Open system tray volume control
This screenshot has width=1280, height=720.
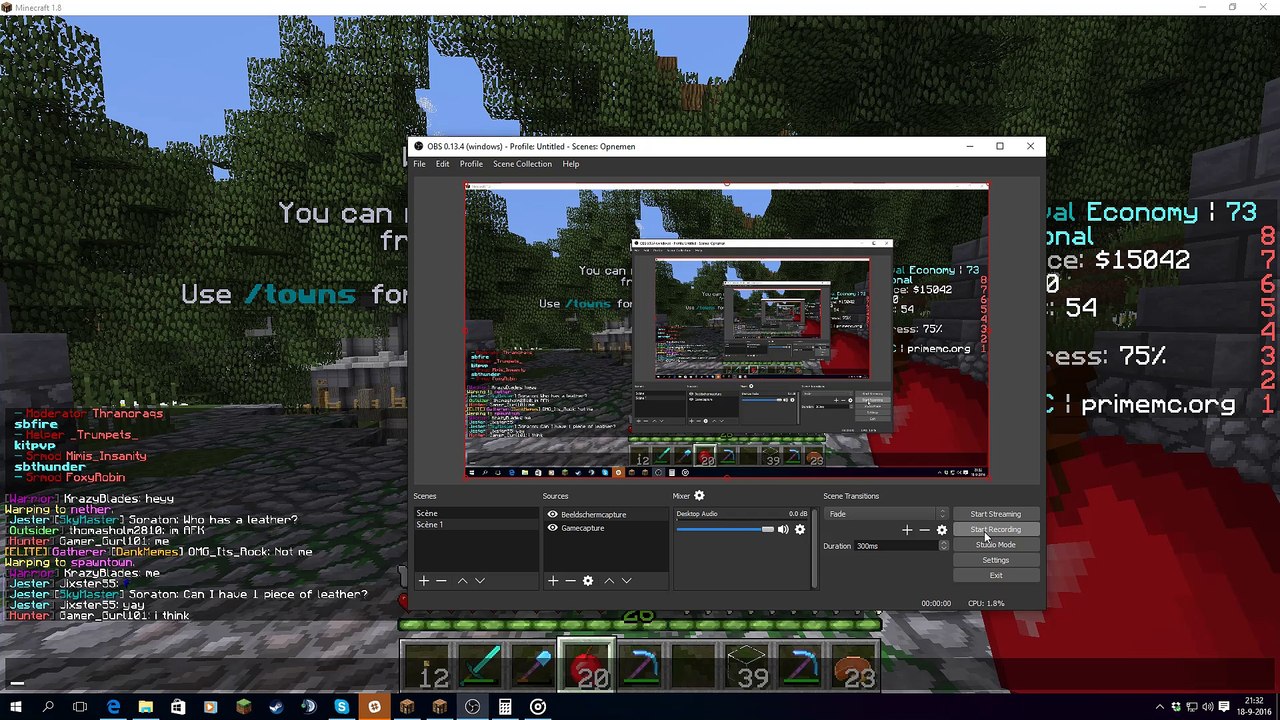pyautogui.click(x=1208, y=708)
